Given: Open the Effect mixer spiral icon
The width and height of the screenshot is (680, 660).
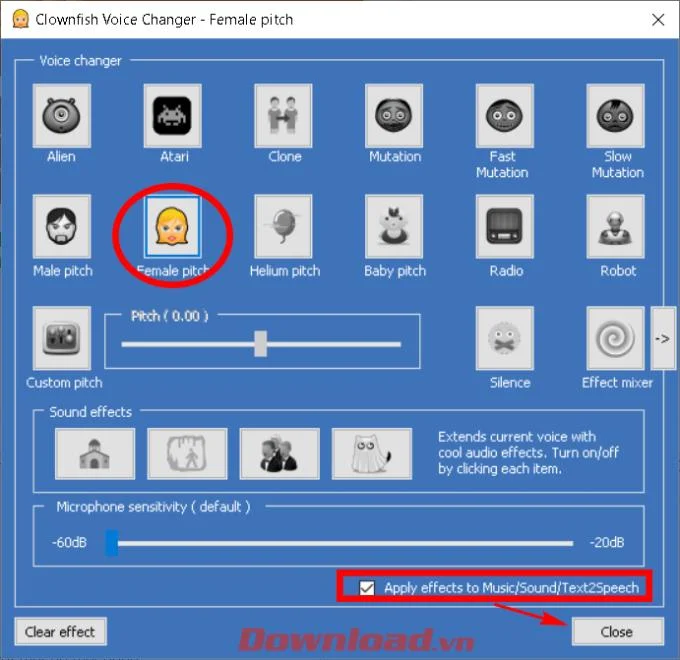Looking at the screenshot, I should [x=615, y=338].
